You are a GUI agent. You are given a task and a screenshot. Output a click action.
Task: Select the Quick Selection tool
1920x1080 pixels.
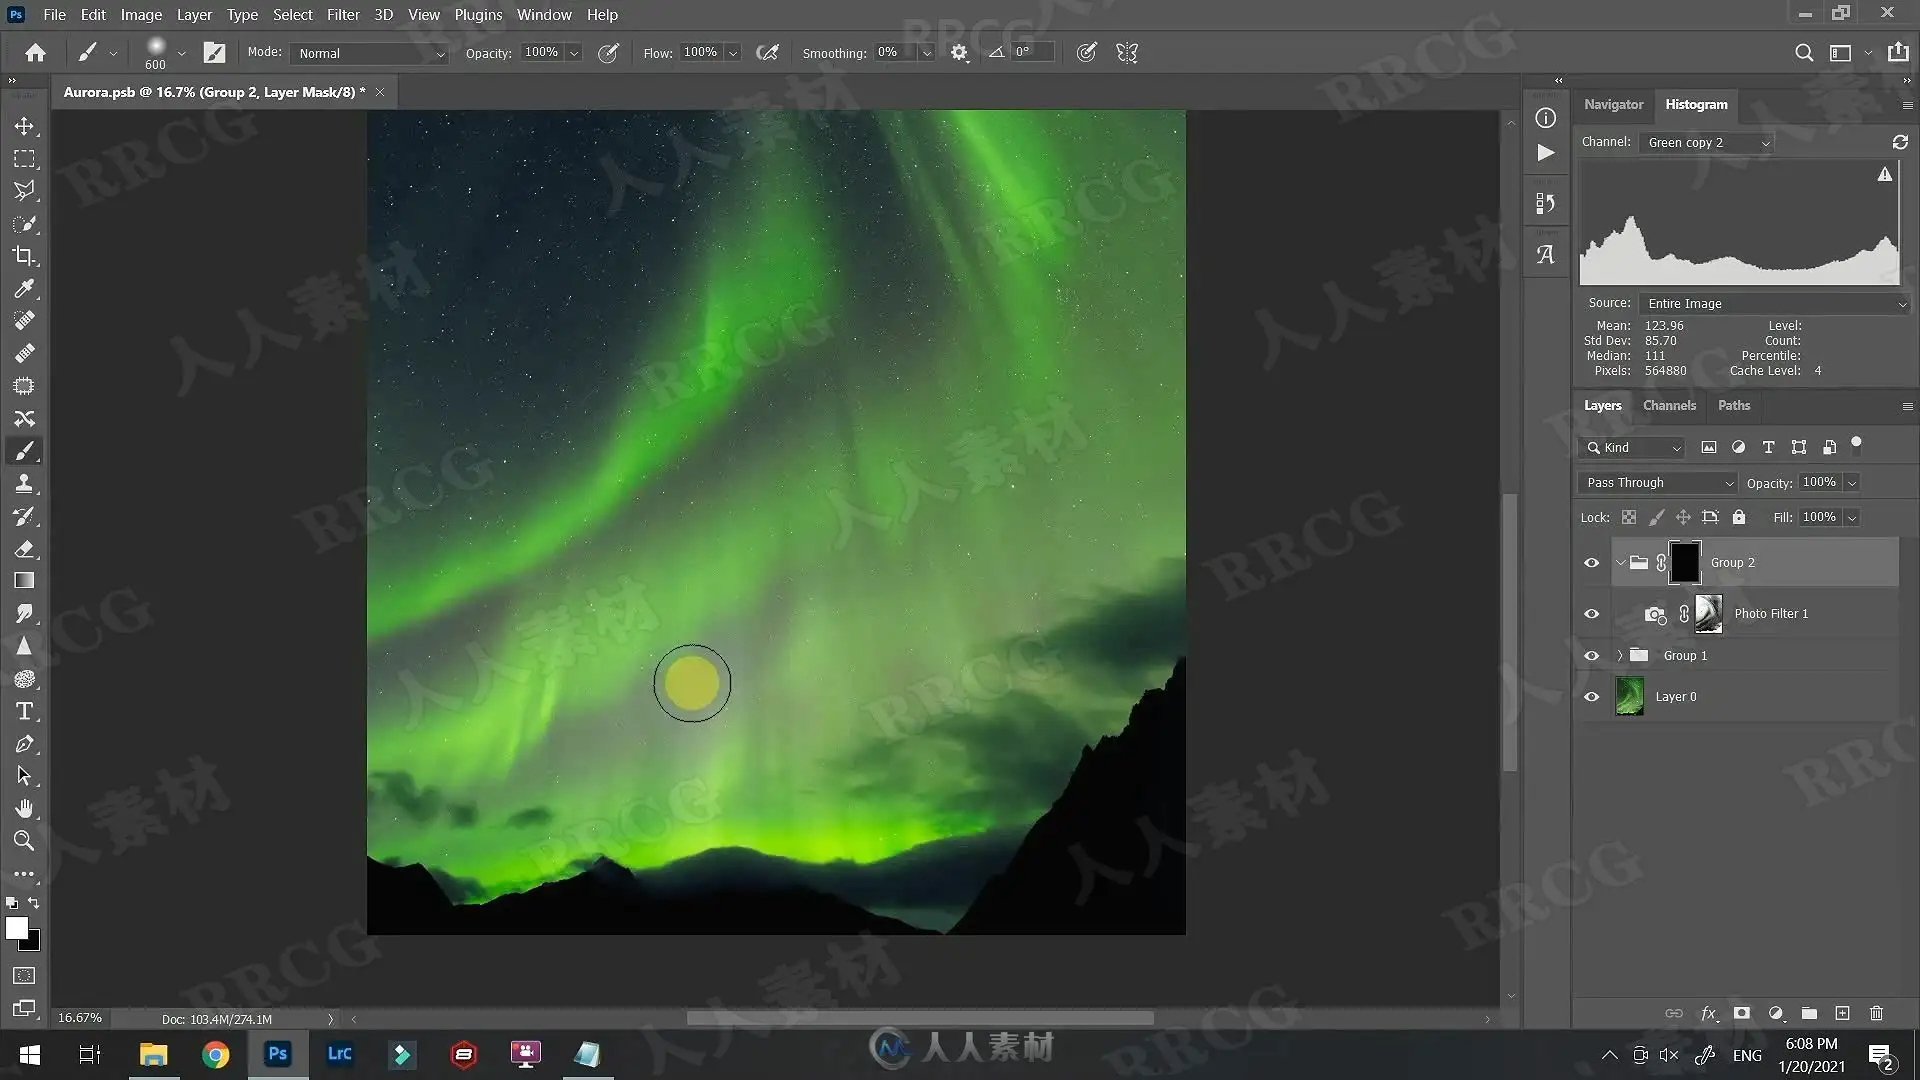[x=24, y=224]
